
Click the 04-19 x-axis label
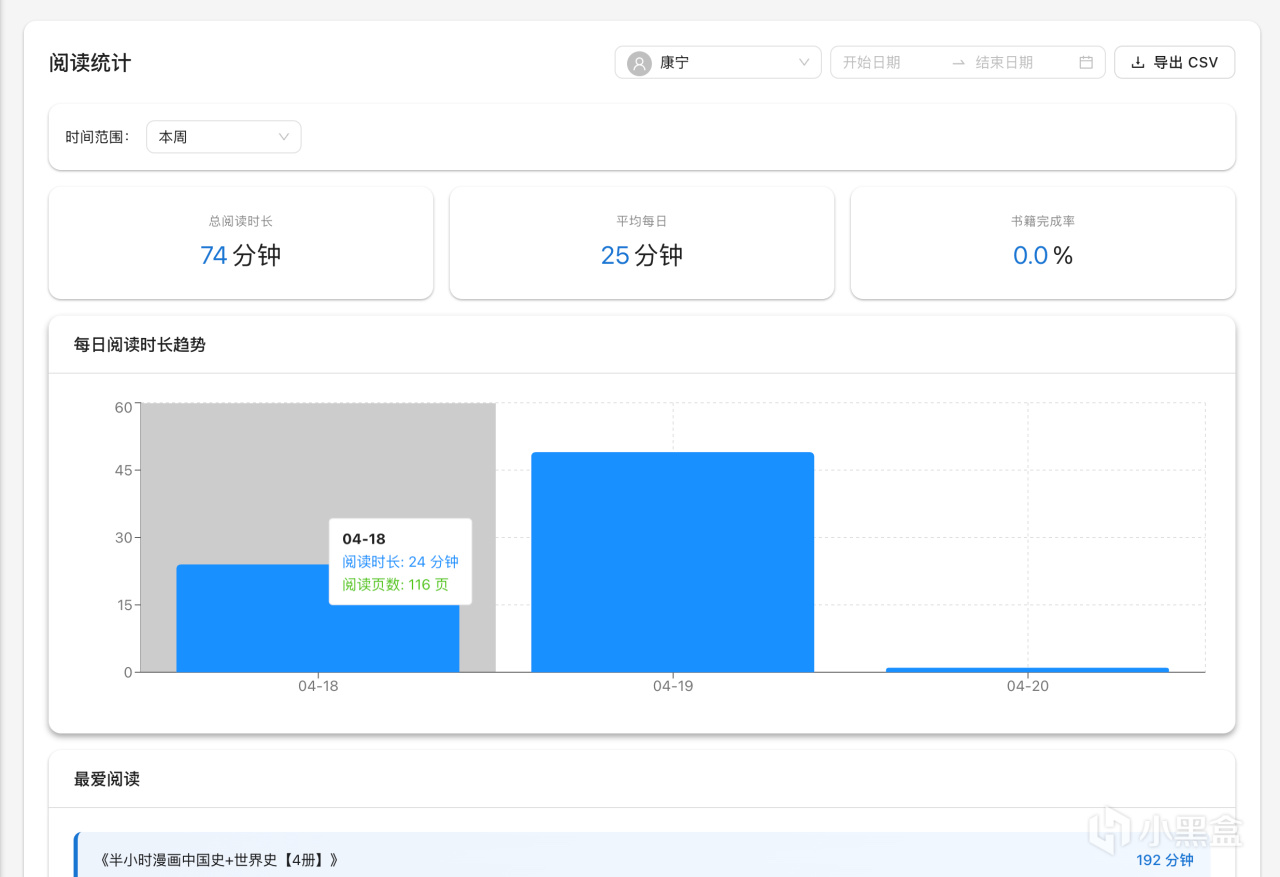tap(673, 687)
